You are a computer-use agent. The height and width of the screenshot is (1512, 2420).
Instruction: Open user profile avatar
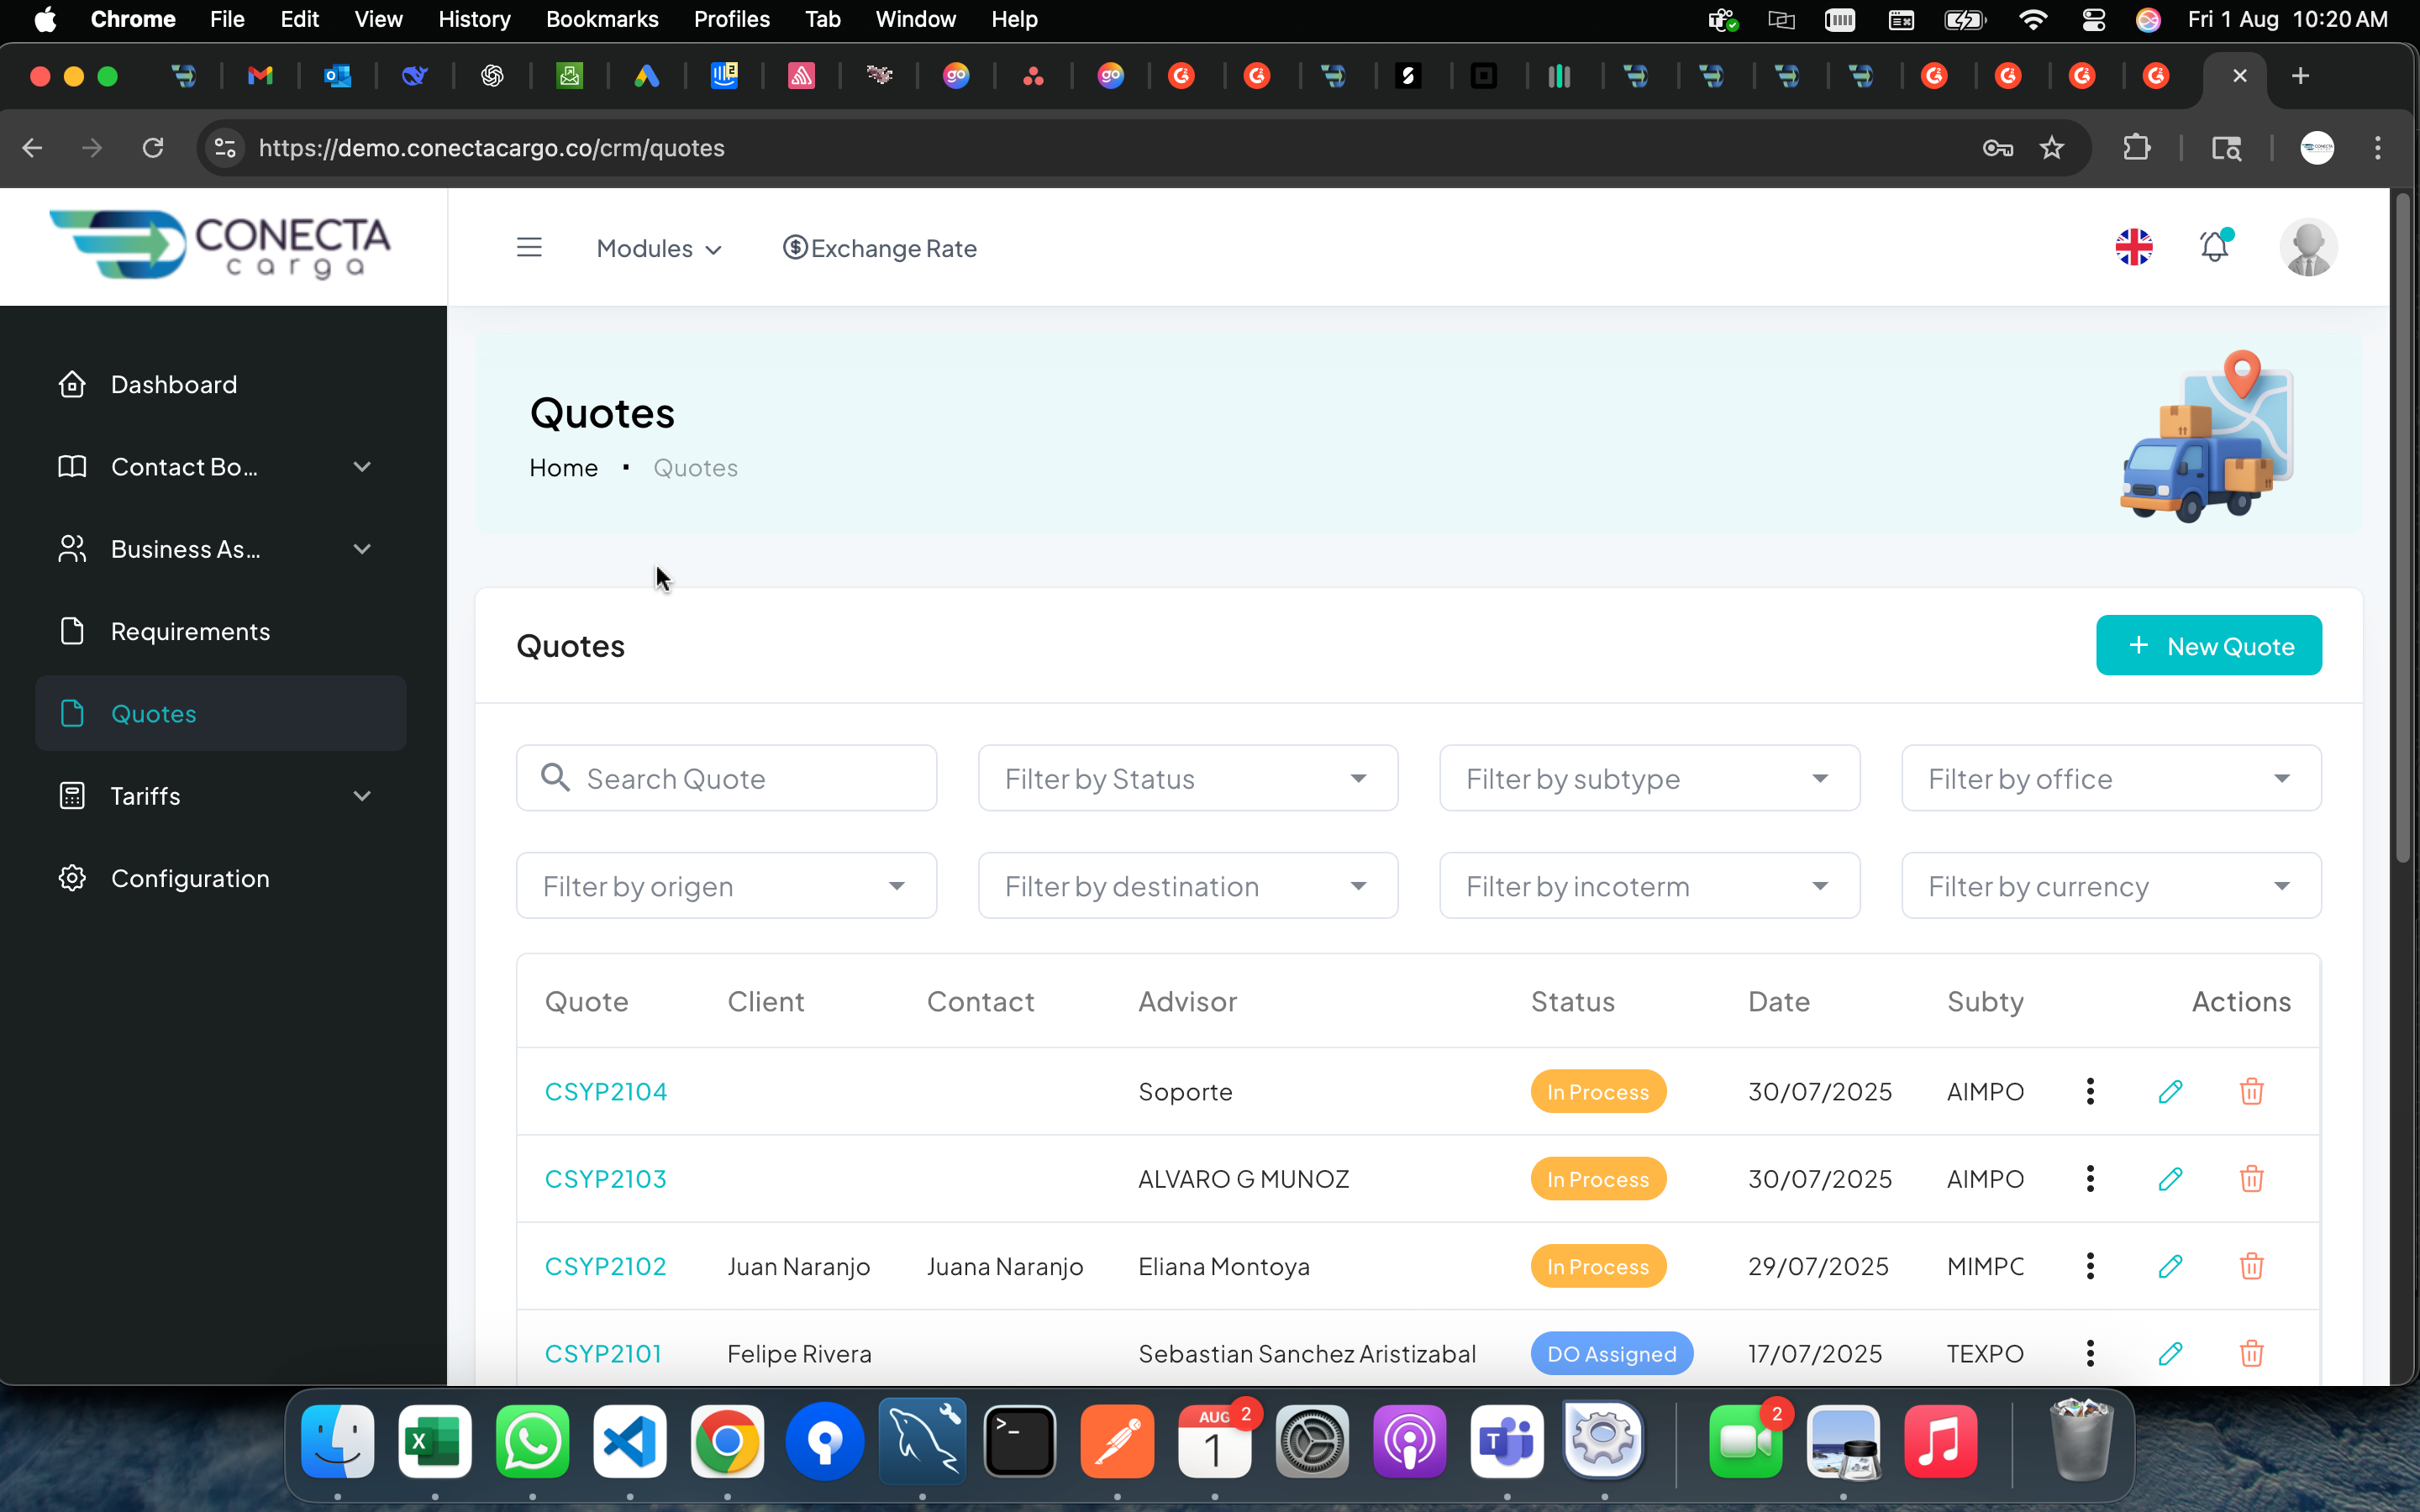(2307, 247)
